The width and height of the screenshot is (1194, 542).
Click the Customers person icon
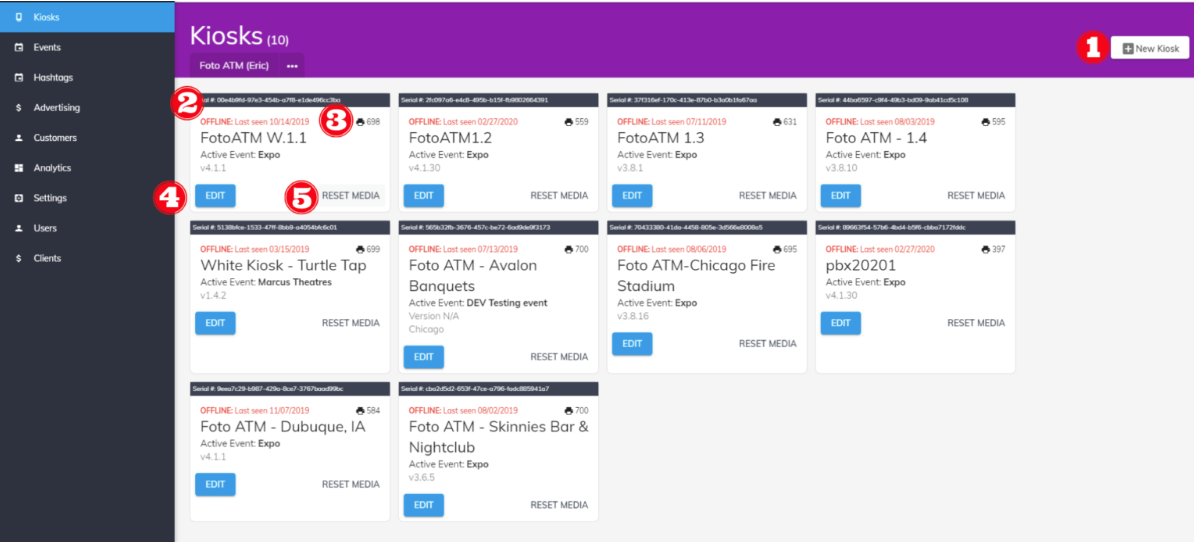[x=19, y=138]
